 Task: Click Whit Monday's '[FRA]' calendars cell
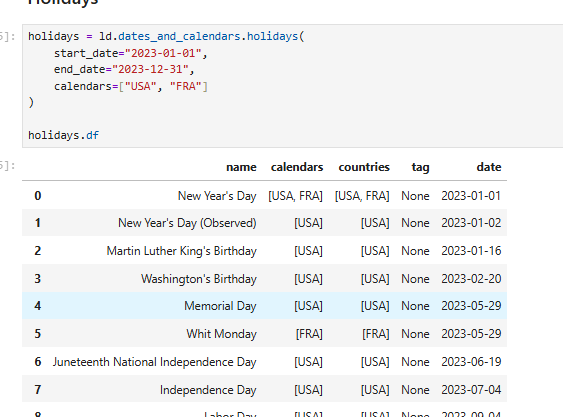(x=309, y=334)
